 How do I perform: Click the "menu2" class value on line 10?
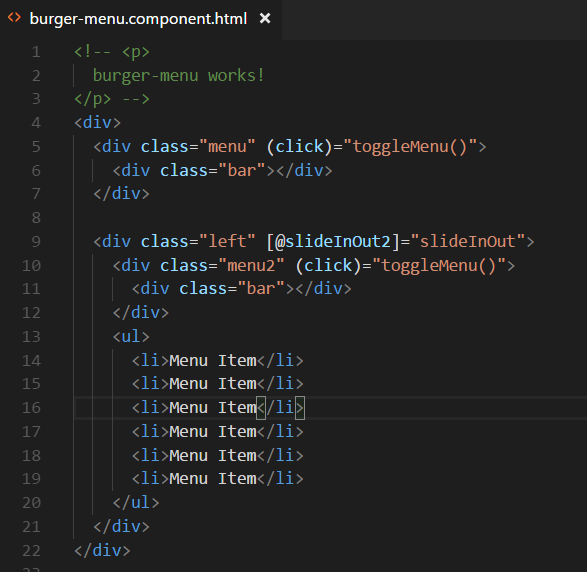point(251,265)
